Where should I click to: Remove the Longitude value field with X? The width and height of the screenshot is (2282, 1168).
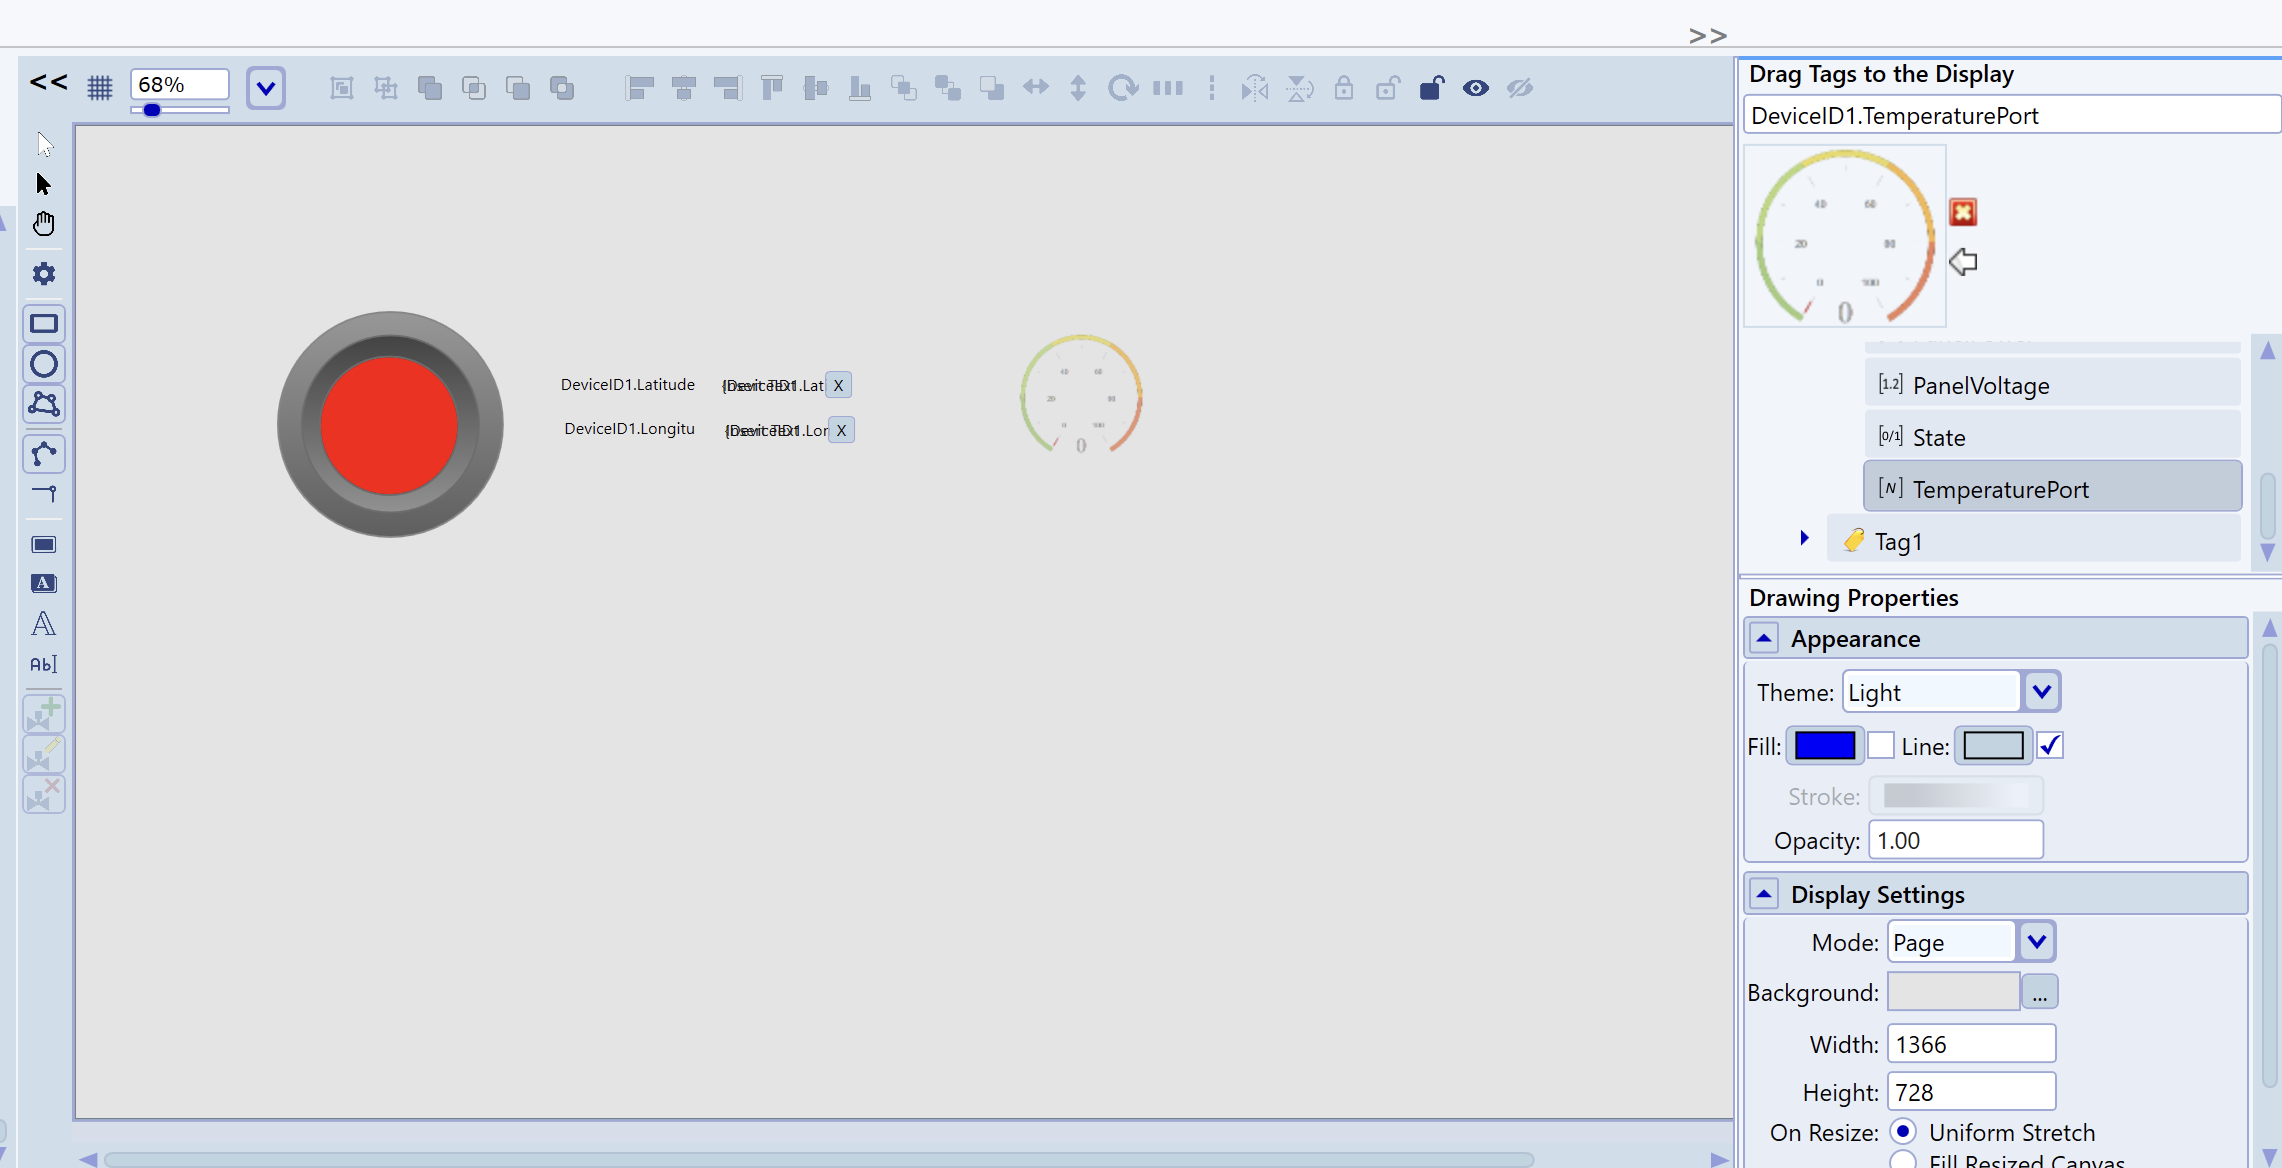[841, 430]
